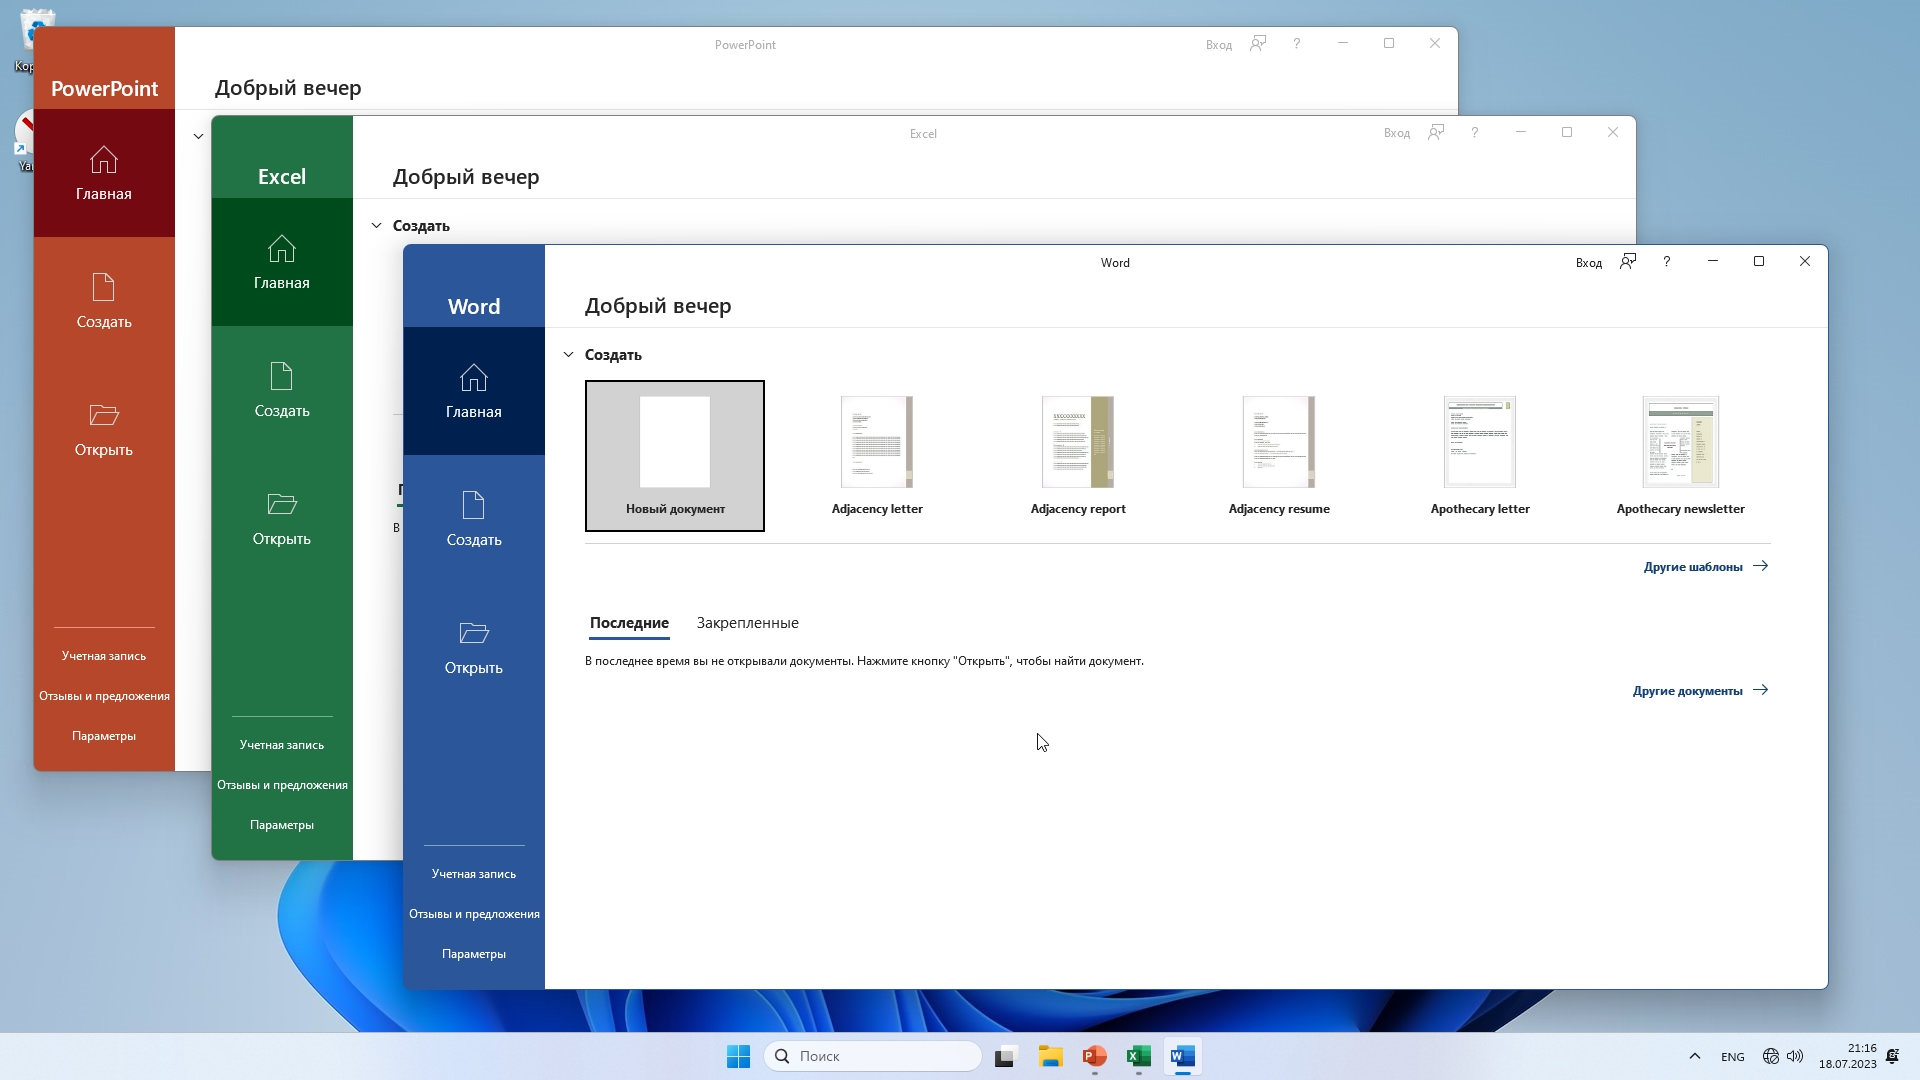Click Excel's Создать sidebar icon
The width and height of the screenshot is (1920, 1080).
tap(281, 376)
